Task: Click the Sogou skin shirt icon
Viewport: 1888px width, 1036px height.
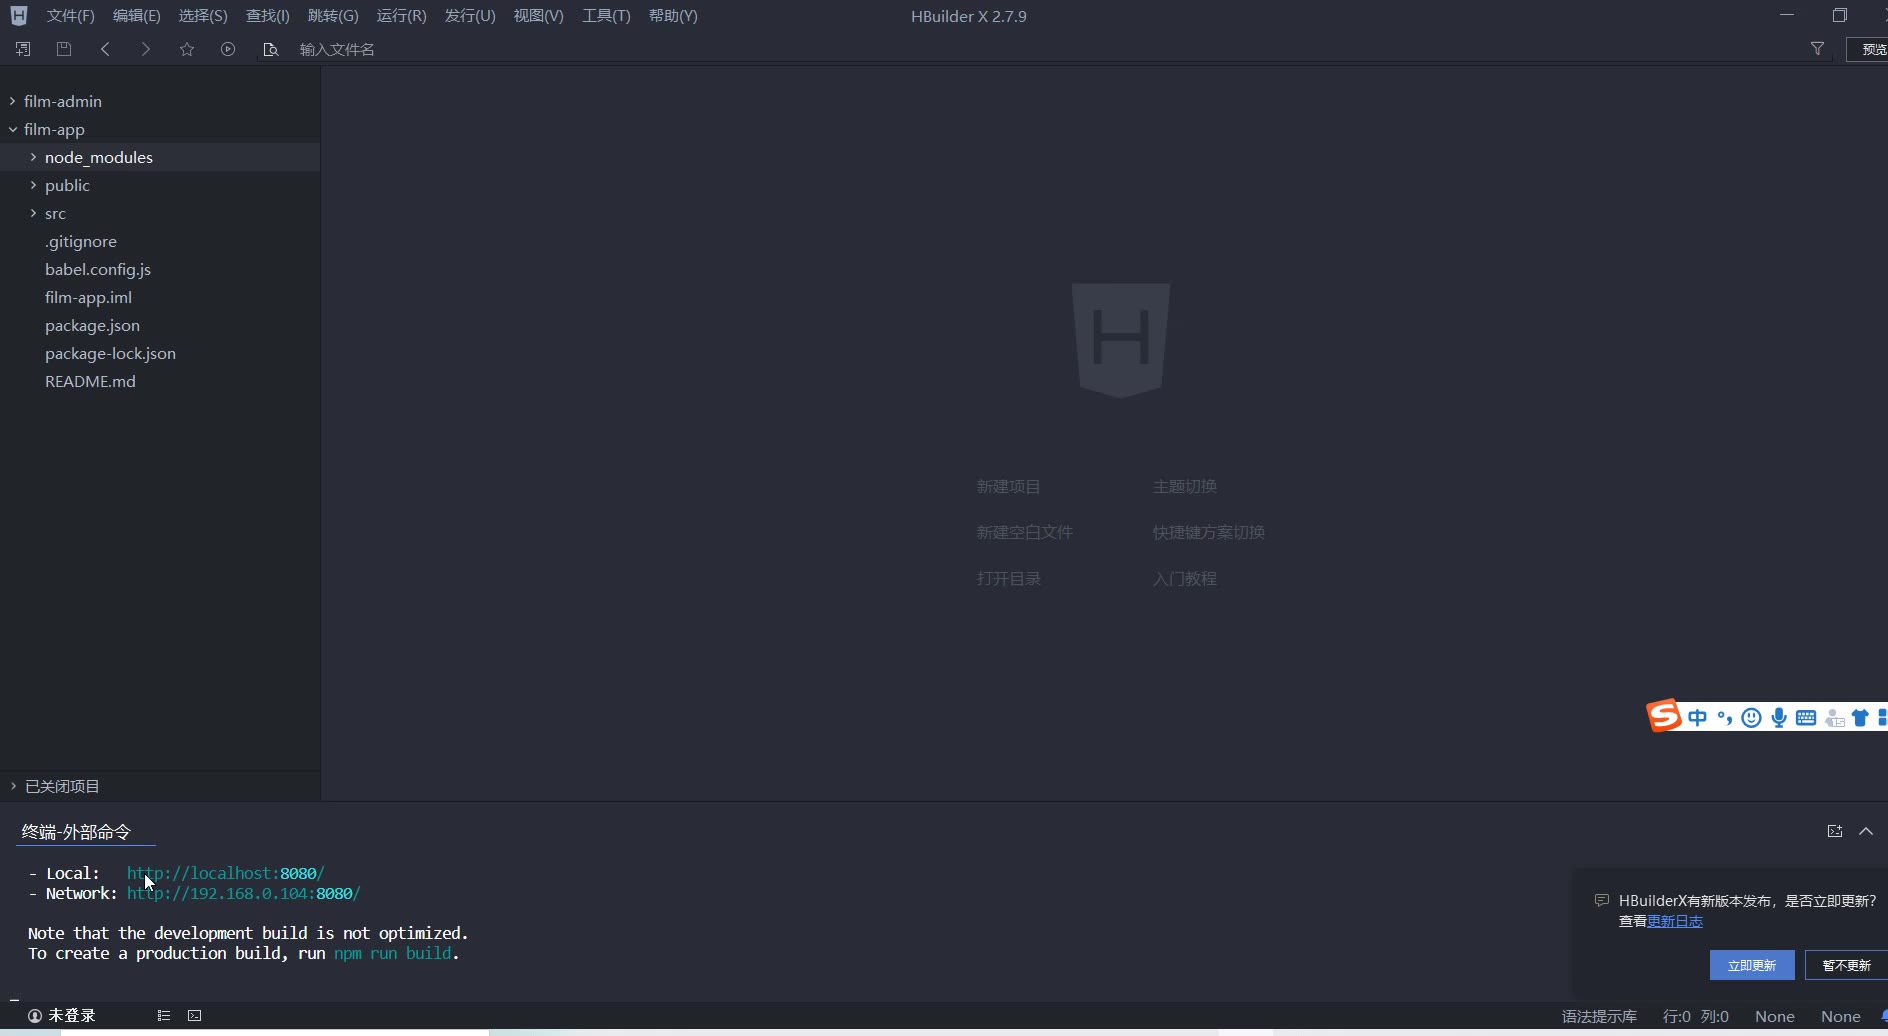Action: pyautogui.click(x=1860, y=717)
